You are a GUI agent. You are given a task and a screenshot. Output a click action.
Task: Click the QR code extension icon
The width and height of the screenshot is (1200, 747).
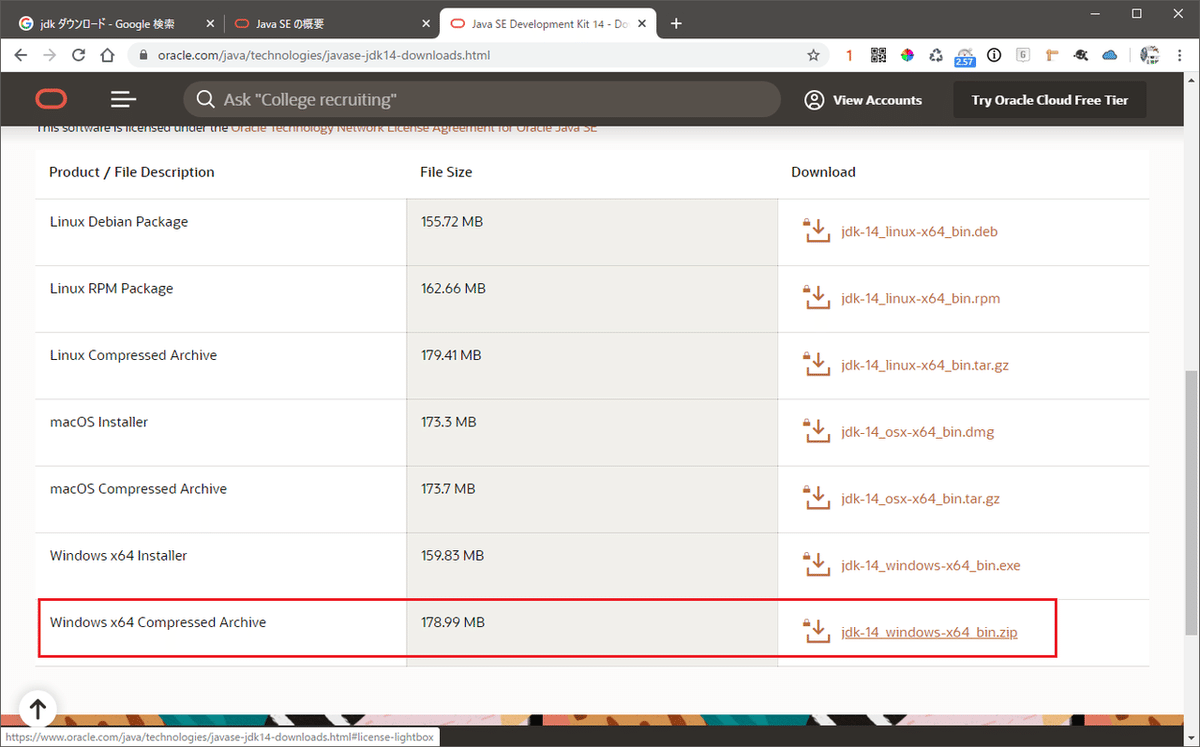(878, 55)
